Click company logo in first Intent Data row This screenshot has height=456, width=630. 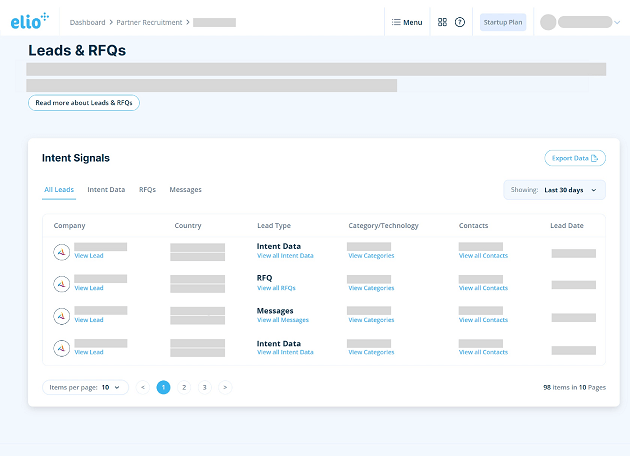pyautogui.click(x=61, y=252)
